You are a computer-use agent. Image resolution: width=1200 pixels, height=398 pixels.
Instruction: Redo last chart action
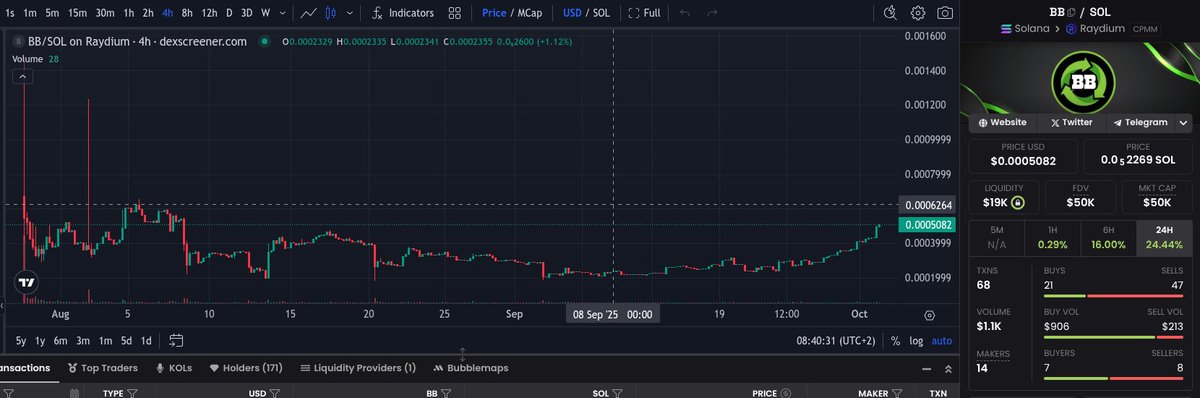(x=712, y=13)
